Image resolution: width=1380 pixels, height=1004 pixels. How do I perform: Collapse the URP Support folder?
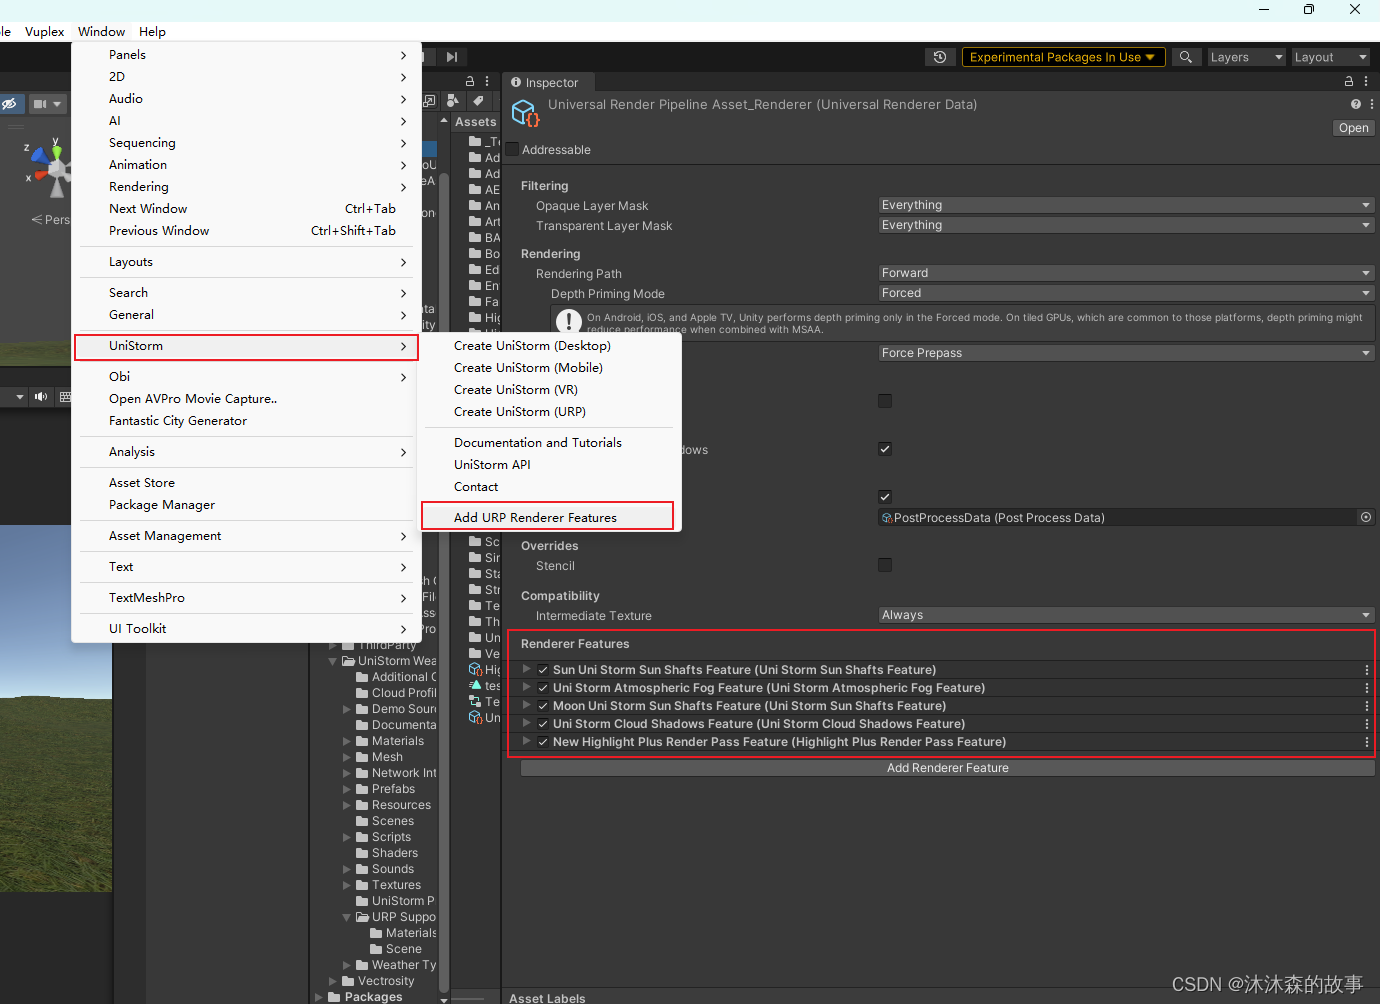(347, 917)
